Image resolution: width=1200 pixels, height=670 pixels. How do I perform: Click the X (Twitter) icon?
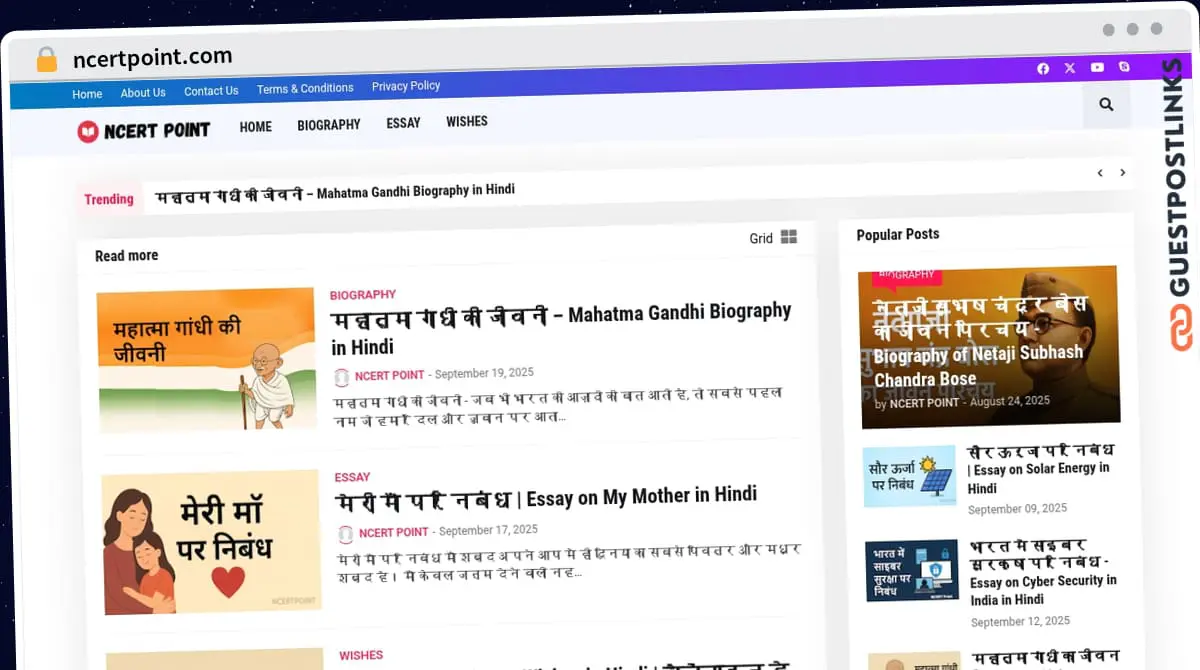(1070, 68)
